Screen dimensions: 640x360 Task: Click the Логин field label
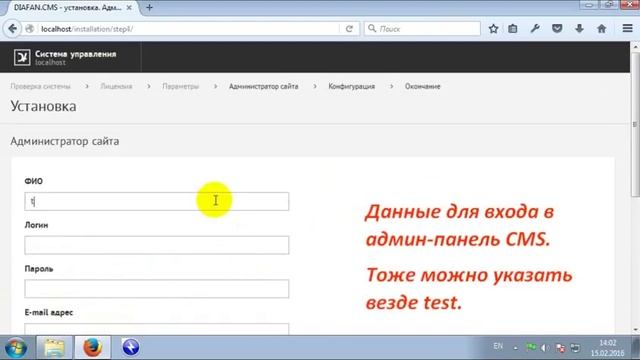click(36, 225)
